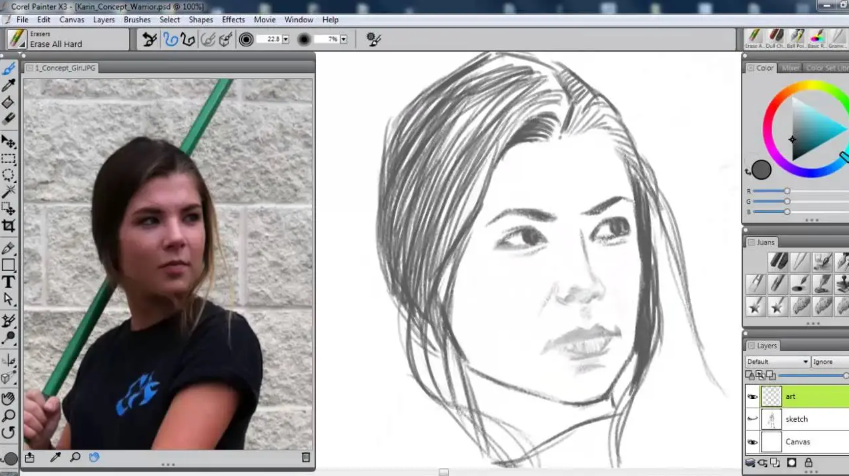
Task: Choose the Freehand Strokes icon
Action: pos(171,39)
